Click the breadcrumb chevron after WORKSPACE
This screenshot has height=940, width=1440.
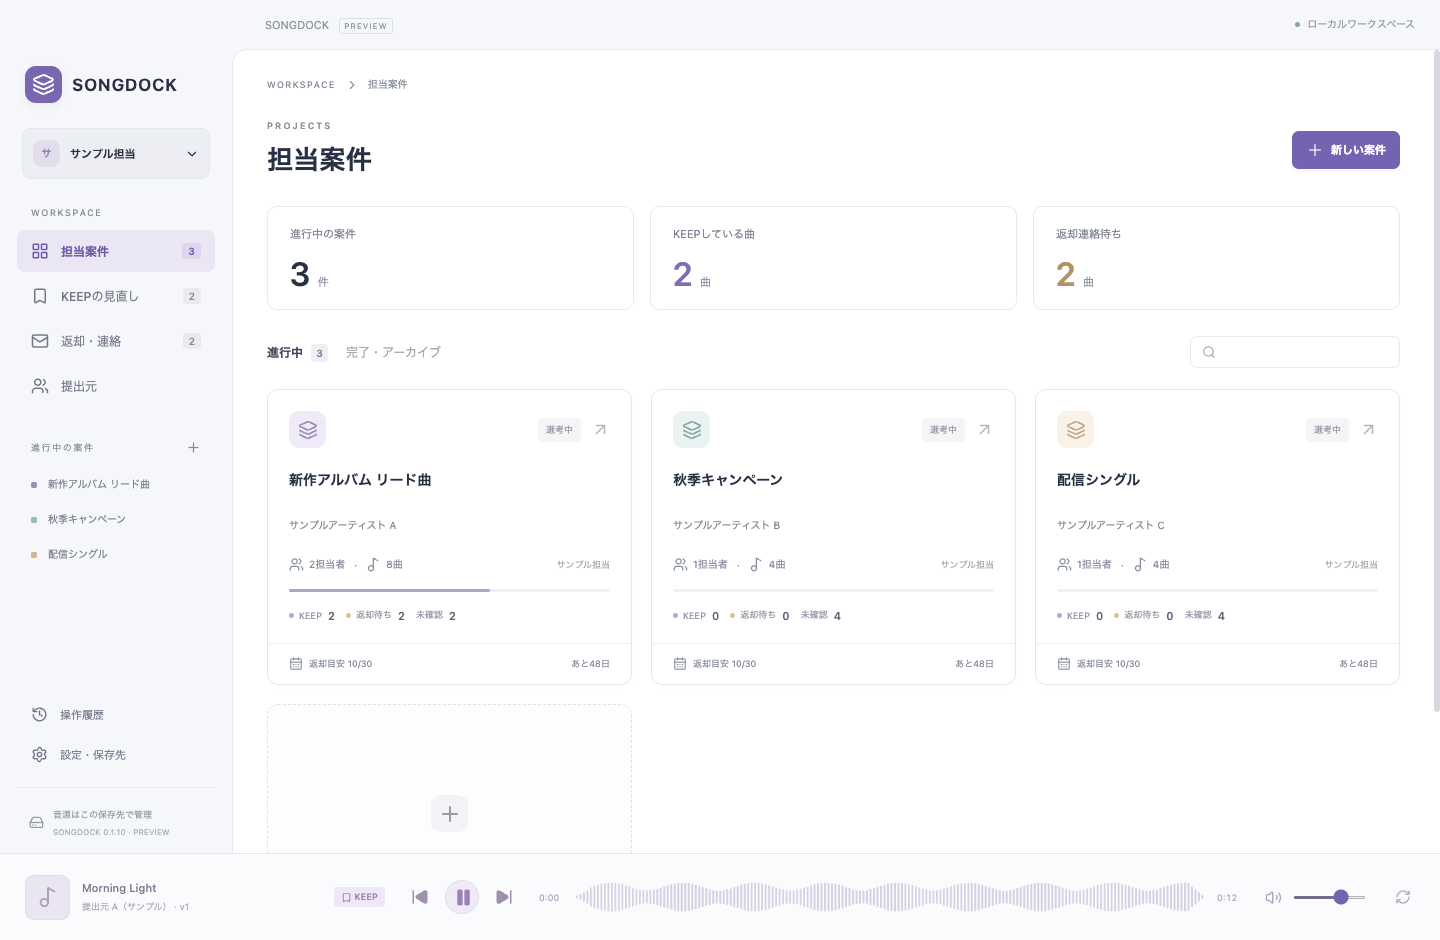click(x=352, y=85)
